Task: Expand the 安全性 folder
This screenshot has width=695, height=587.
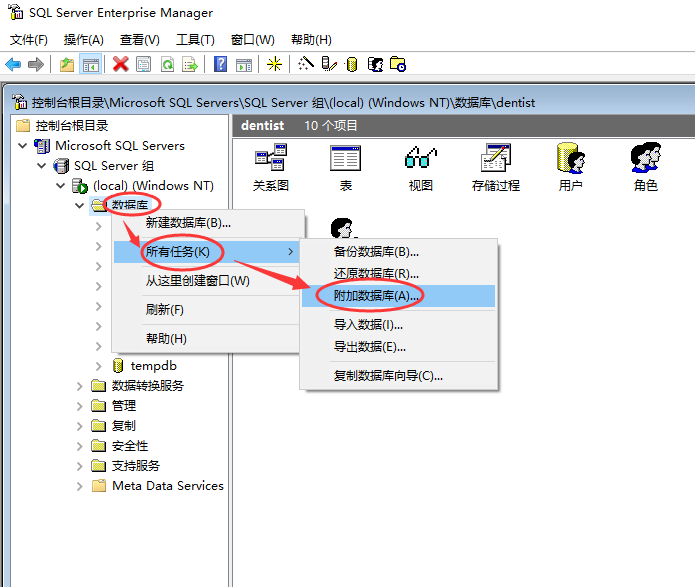Action: point(79,446)
